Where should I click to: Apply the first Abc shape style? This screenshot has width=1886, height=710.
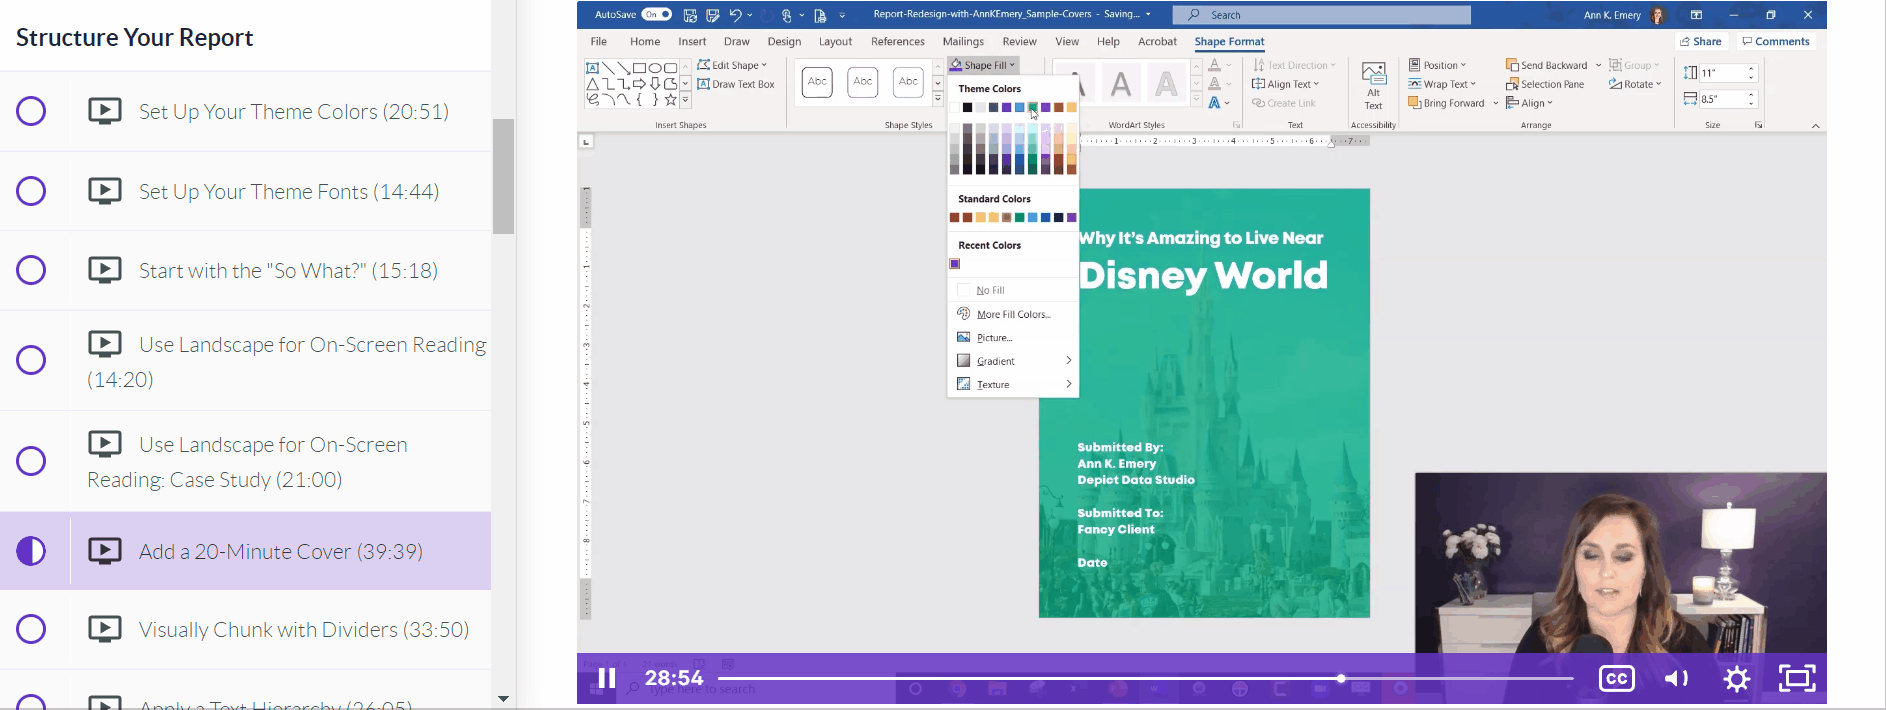pos(818,82)
